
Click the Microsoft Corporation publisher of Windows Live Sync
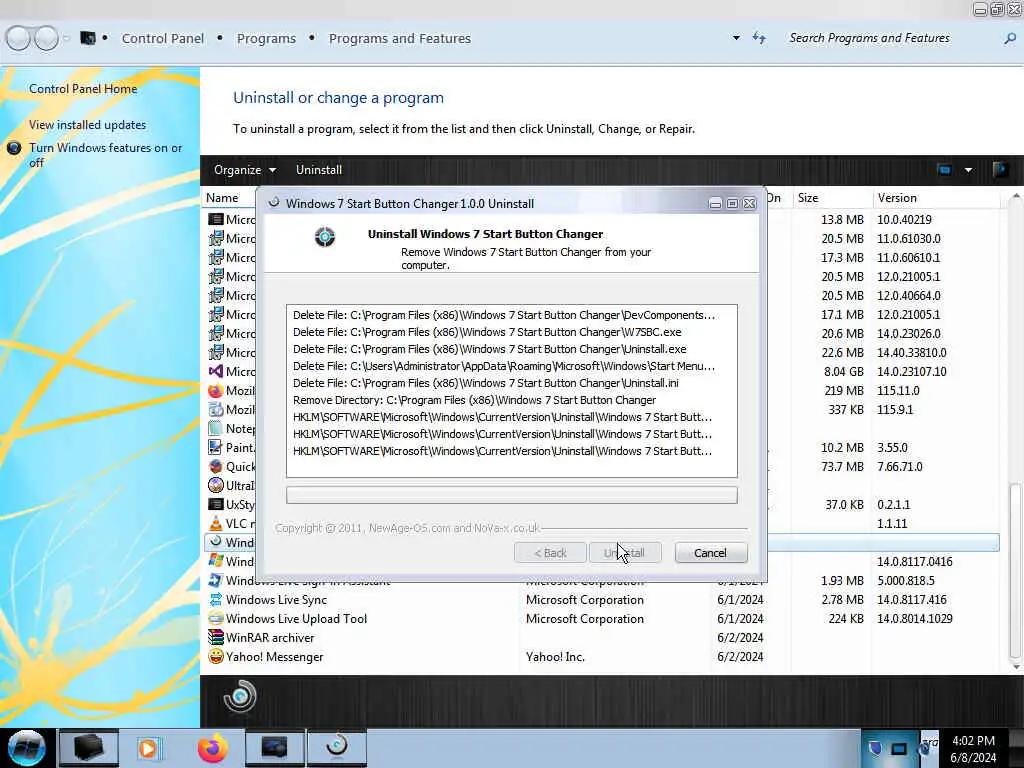tap(584, 600)
